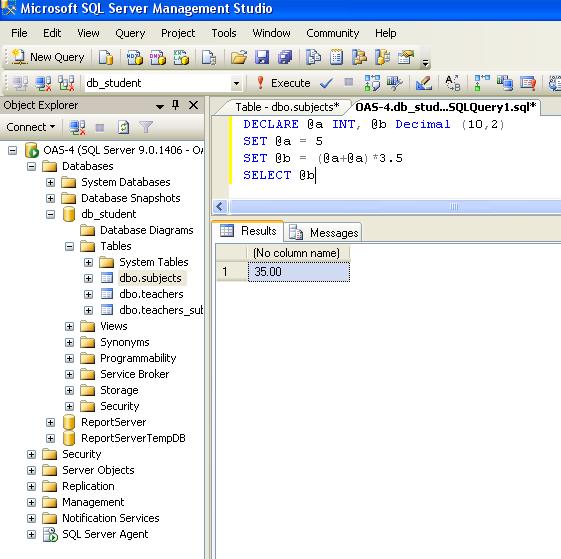561x559 pixels.
Task: Select the Database Diagrams folder
Action: 147,230
